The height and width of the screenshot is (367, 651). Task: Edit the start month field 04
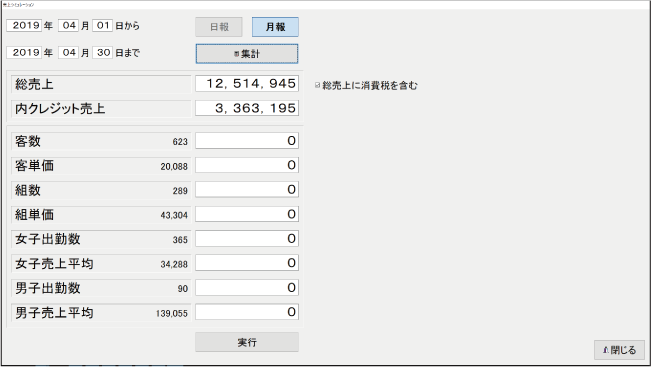click(69, 26)
